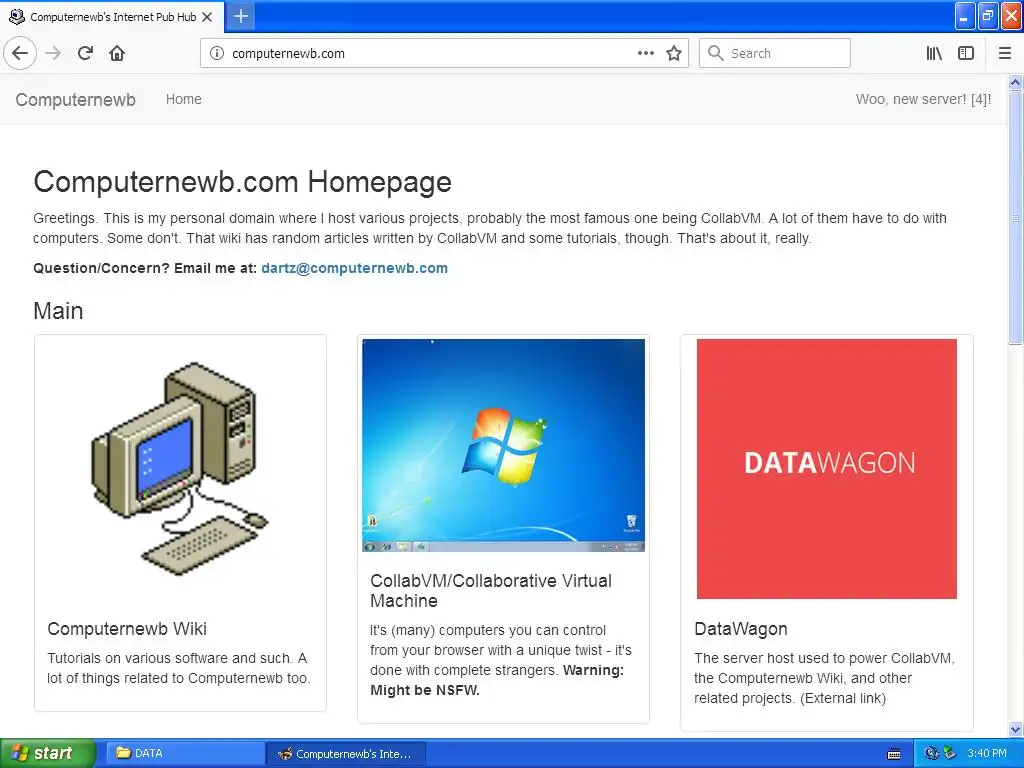Click the page scrollbar down arrow

[1015, 729]
